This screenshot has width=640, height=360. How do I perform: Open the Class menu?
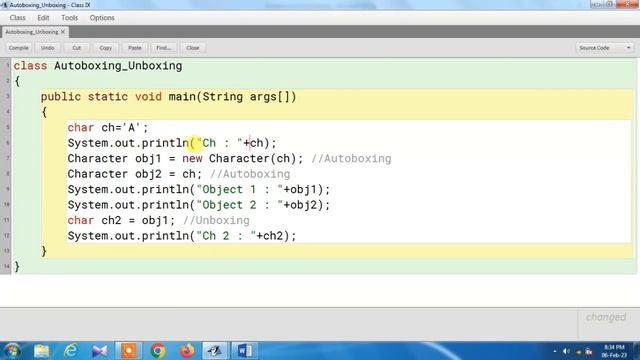coord(18,18)
